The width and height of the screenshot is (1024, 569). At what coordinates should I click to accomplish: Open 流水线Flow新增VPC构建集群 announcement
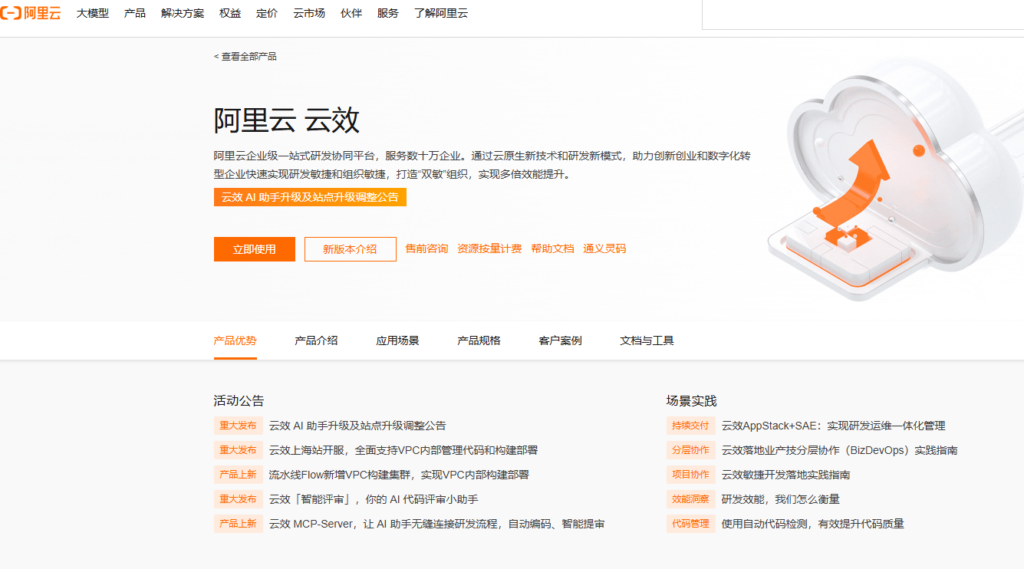(x=399, y=474)
